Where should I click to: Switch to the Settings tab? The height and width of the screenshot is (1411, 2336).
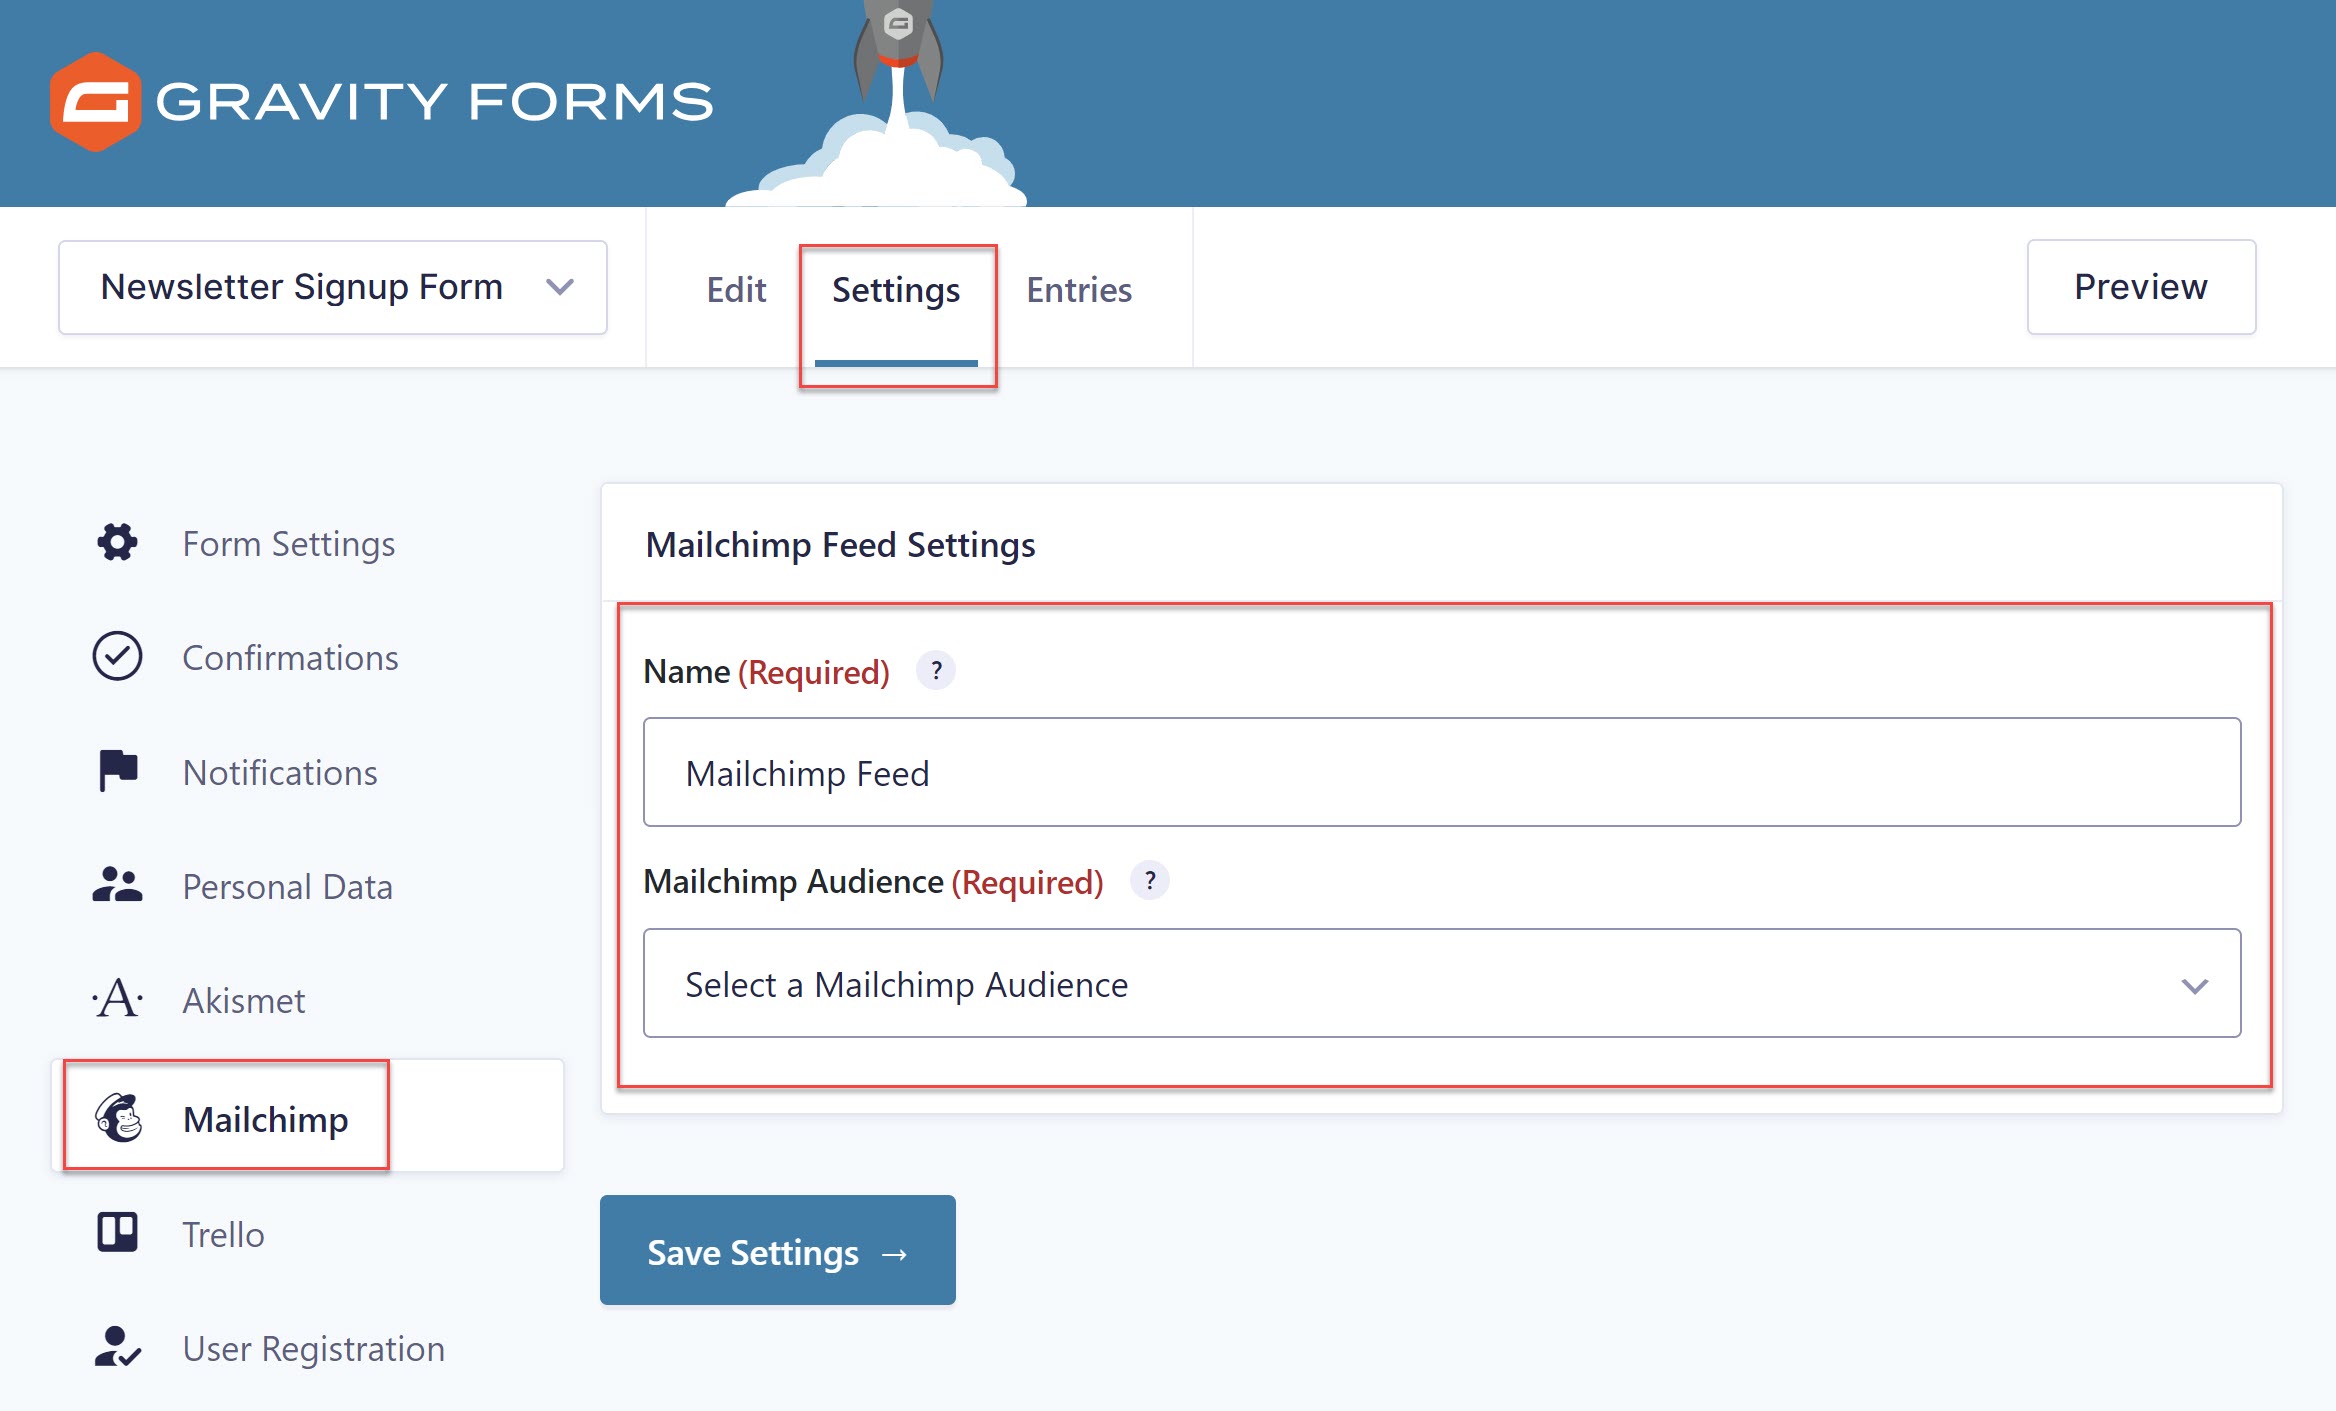896,290
